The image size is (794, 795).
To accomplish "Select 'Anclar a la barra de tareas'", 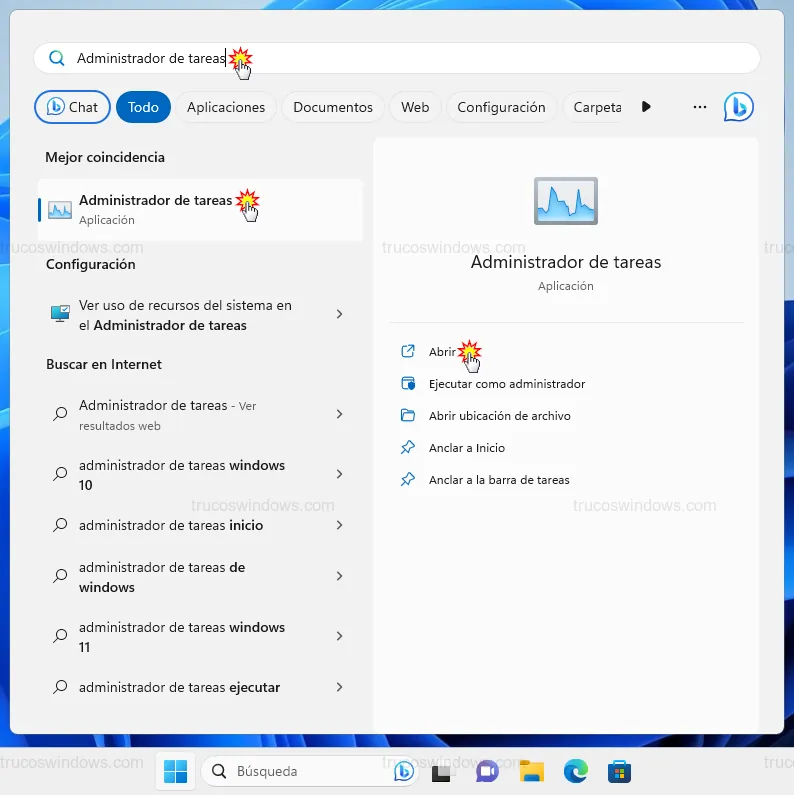I will coord(498,480).
